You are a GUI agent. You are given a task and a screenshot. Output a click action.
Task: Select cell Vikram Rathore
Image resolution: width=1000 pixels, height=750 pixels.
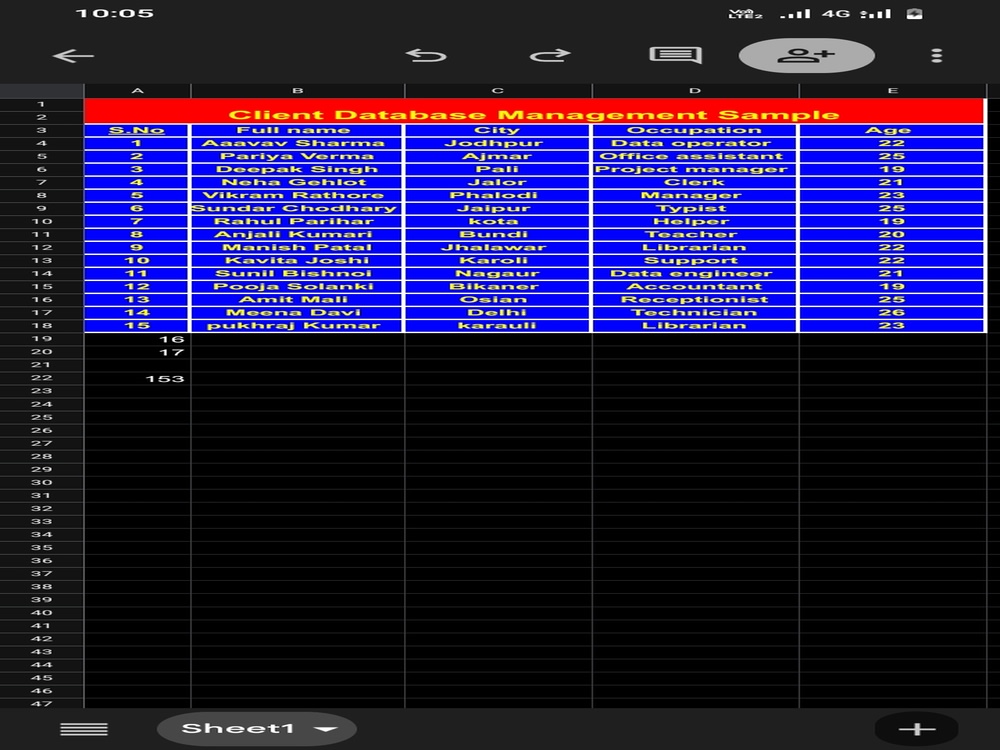pyautogui.click(x=297, y=195)
